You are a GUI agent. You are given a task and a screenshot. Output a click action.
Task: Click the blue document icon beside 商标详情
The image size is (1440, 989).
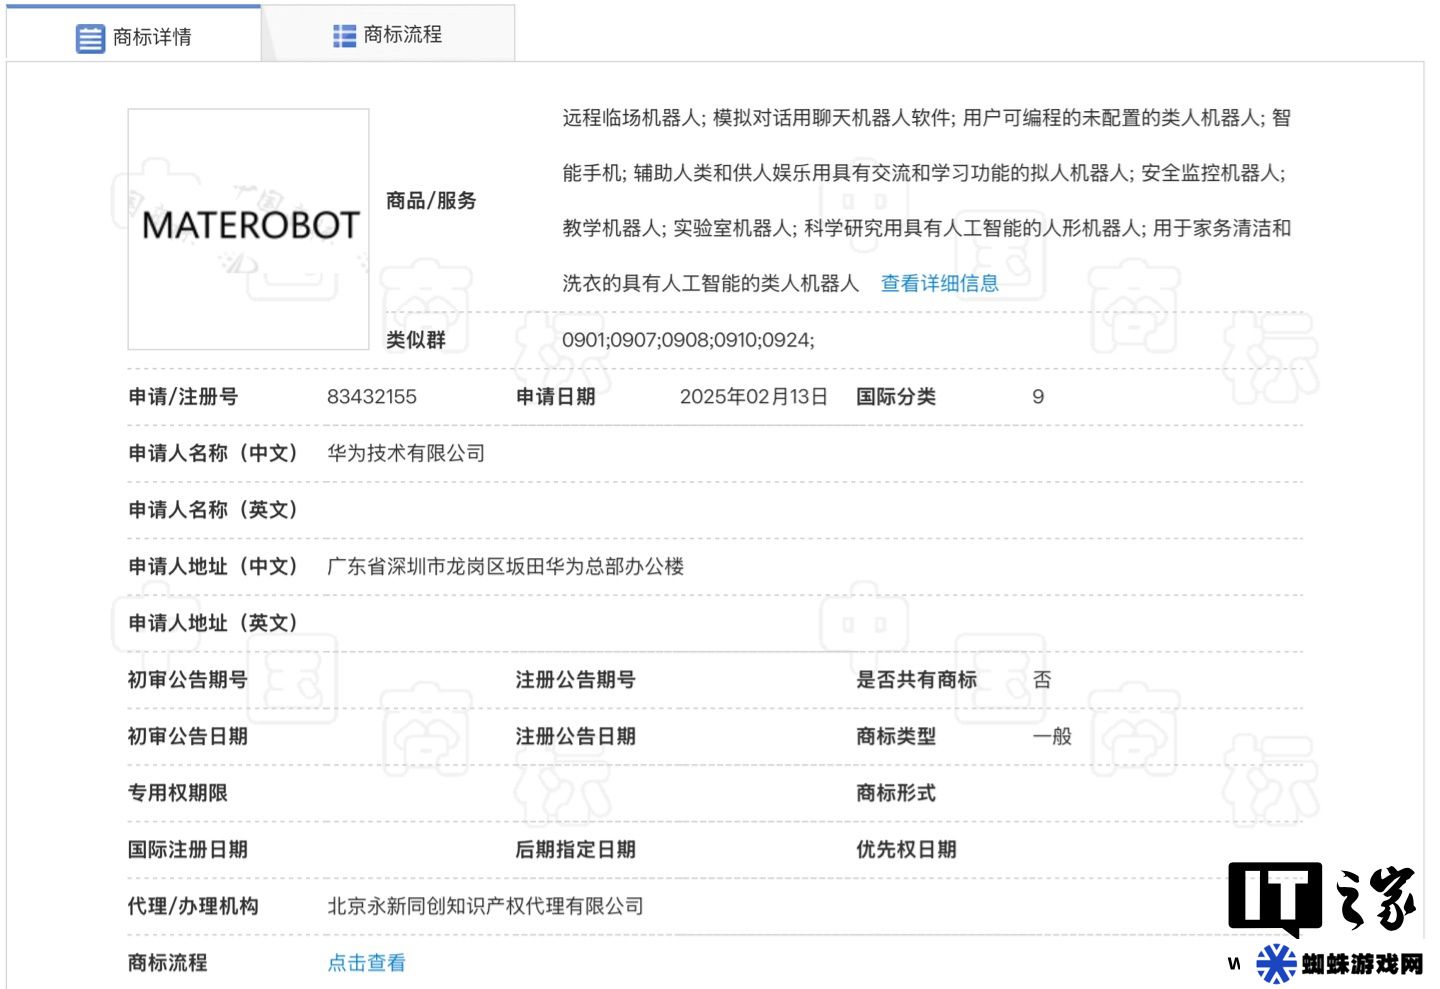(x=90, y=38)
